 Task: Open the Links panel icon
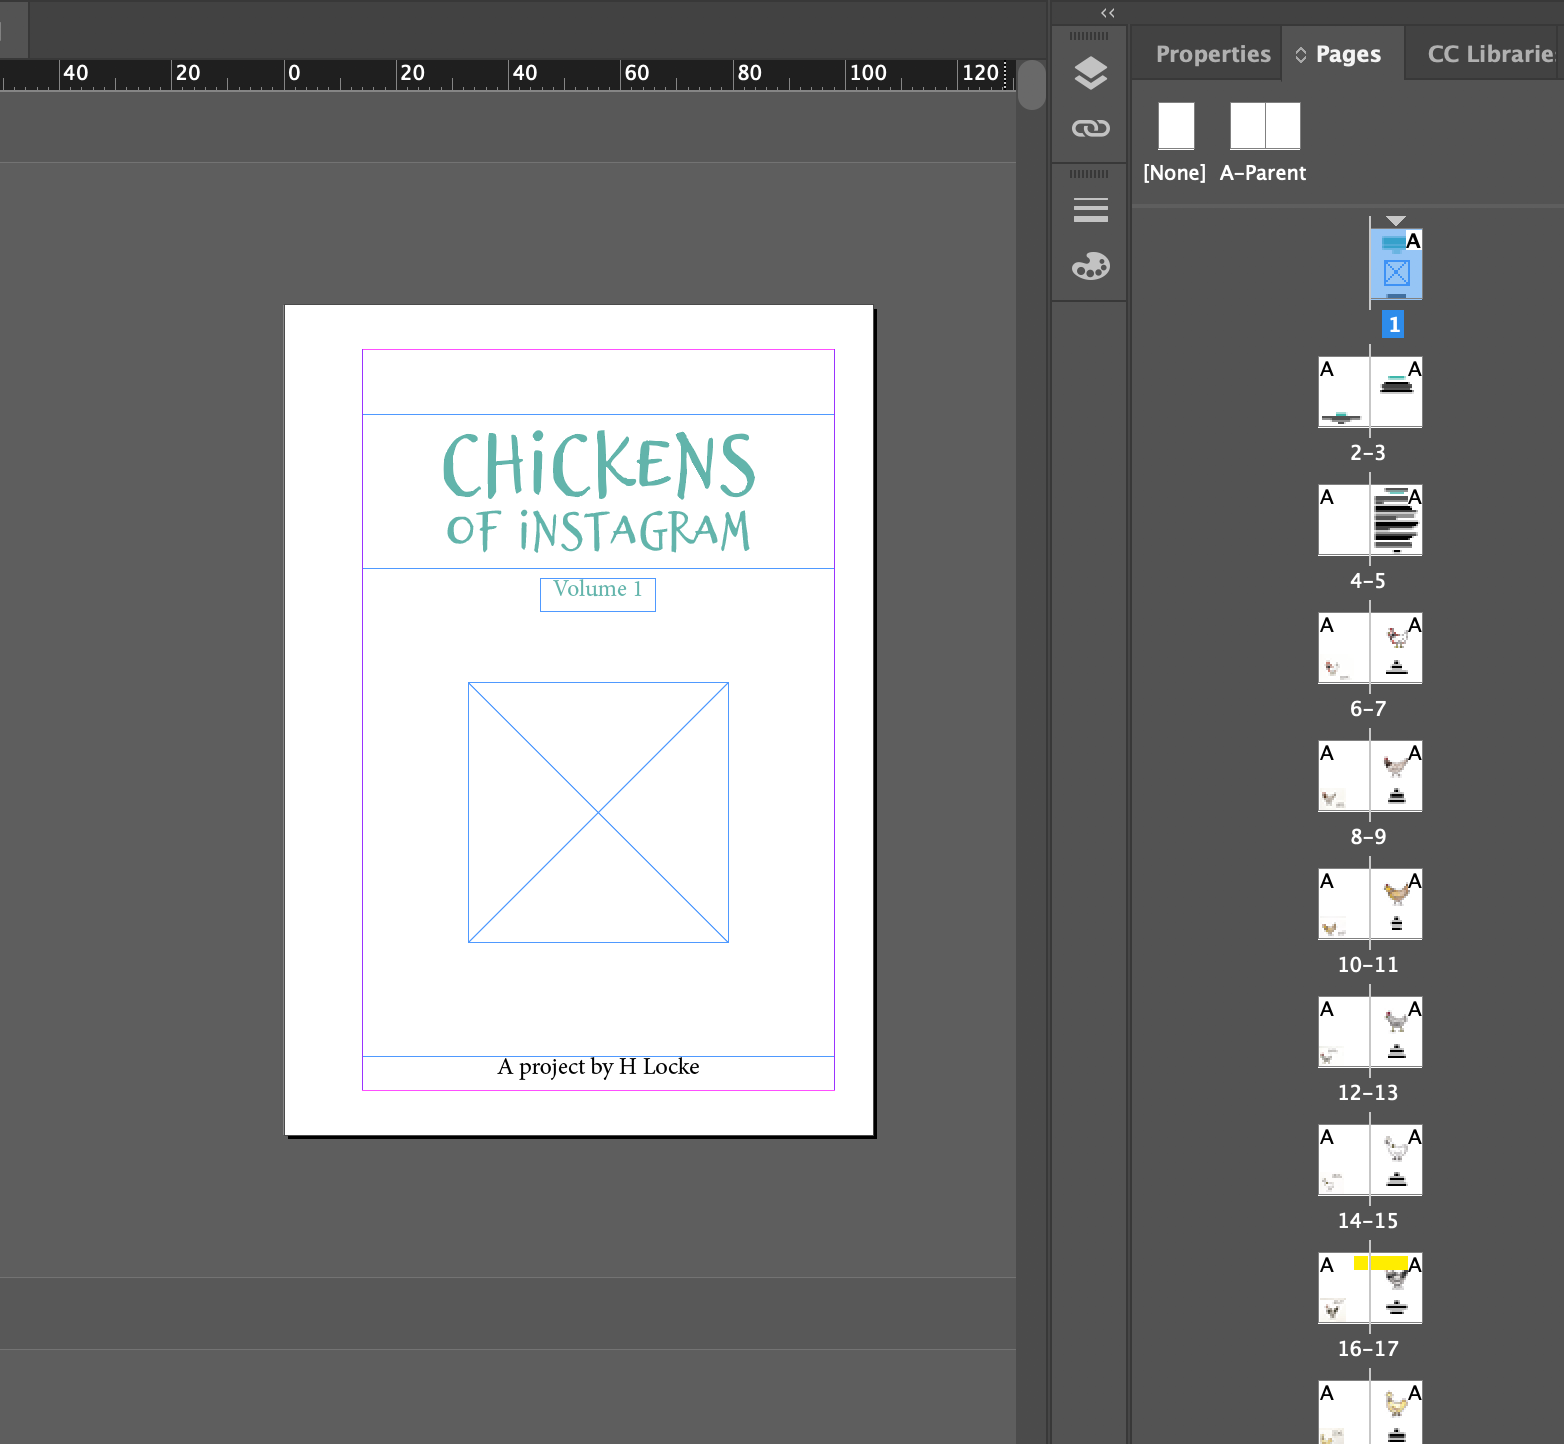click(x=1090, y=128)
